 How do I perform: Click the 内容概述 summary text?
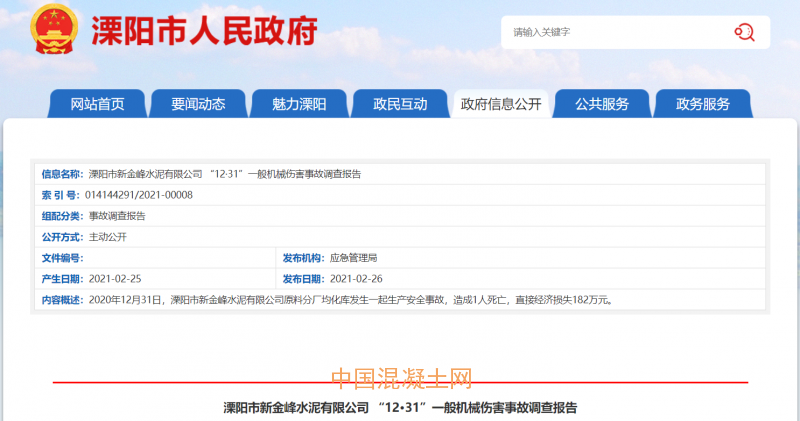click(x=349, y=300)
